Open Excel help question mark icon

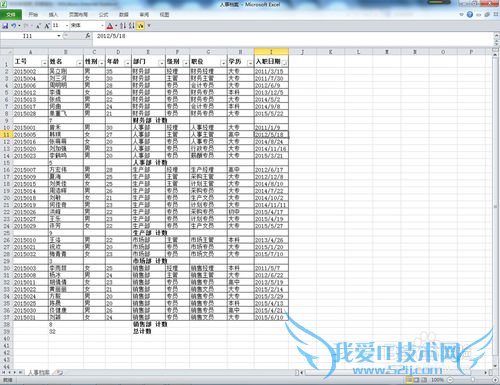(470, 14)
